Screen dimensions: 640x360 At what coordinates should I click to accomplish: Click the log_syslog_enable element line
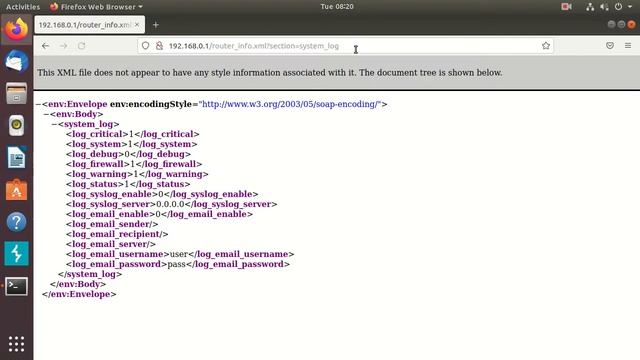(x=162, y=194)
